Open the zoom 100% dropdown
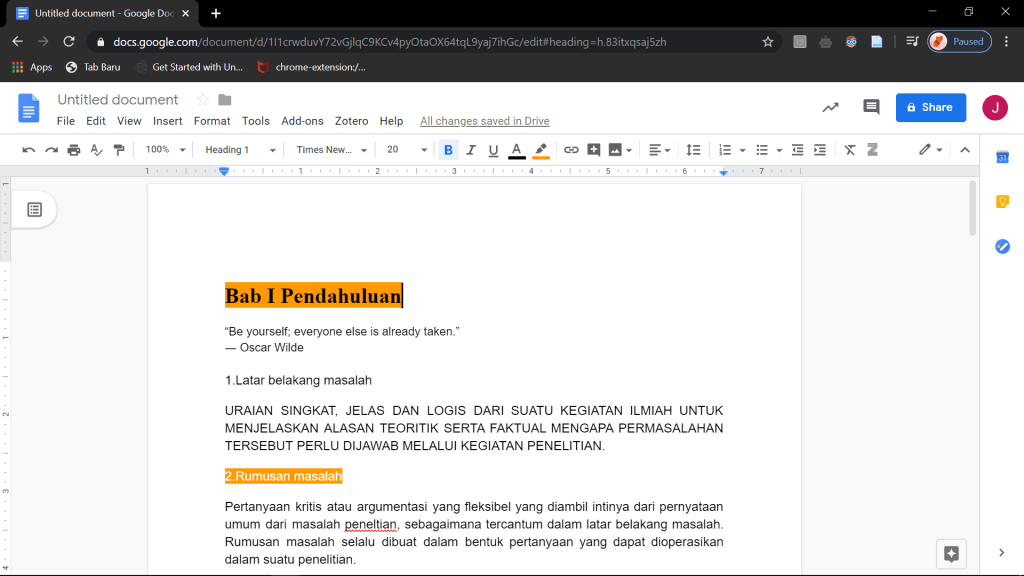1024x576 pixels. tap(165, 150)
